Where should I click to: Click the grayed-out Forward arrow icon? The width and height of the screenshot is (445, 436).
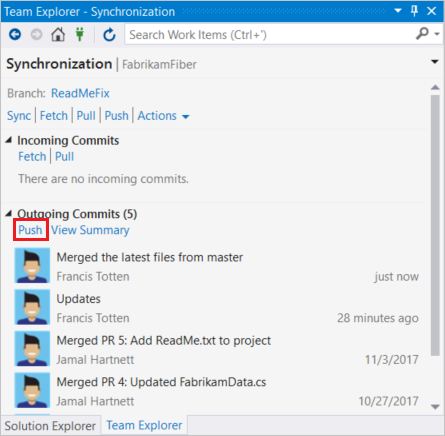tap(37, 34)
